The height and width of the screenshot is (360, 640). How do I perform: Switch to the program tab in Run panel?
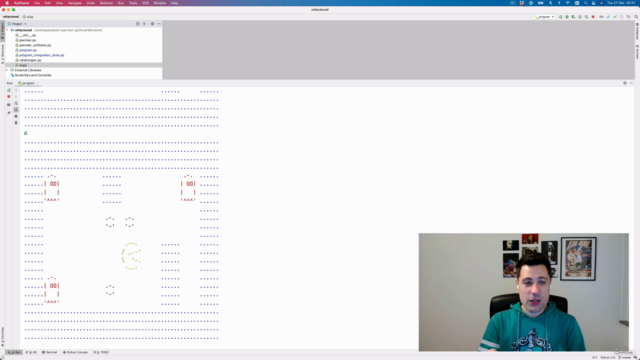(x=27, y=83)
